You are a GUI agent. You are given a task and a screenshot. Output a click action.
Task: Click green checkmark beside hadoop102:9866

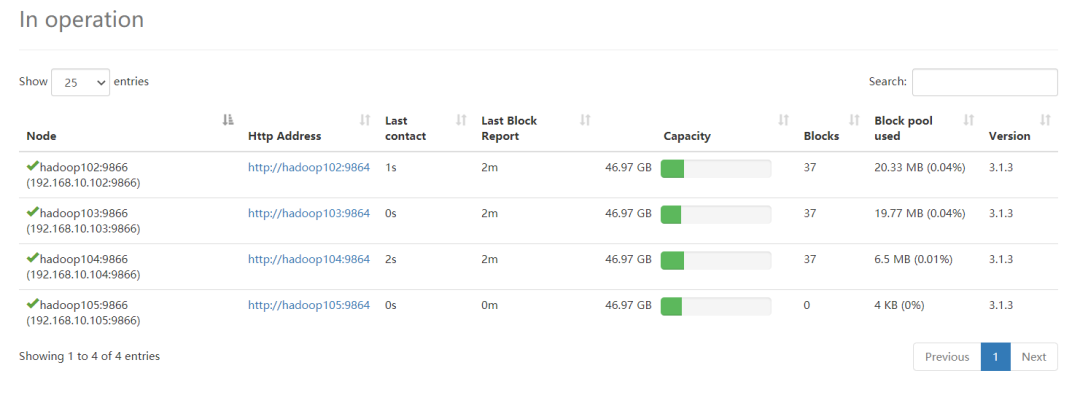point(32,166)
